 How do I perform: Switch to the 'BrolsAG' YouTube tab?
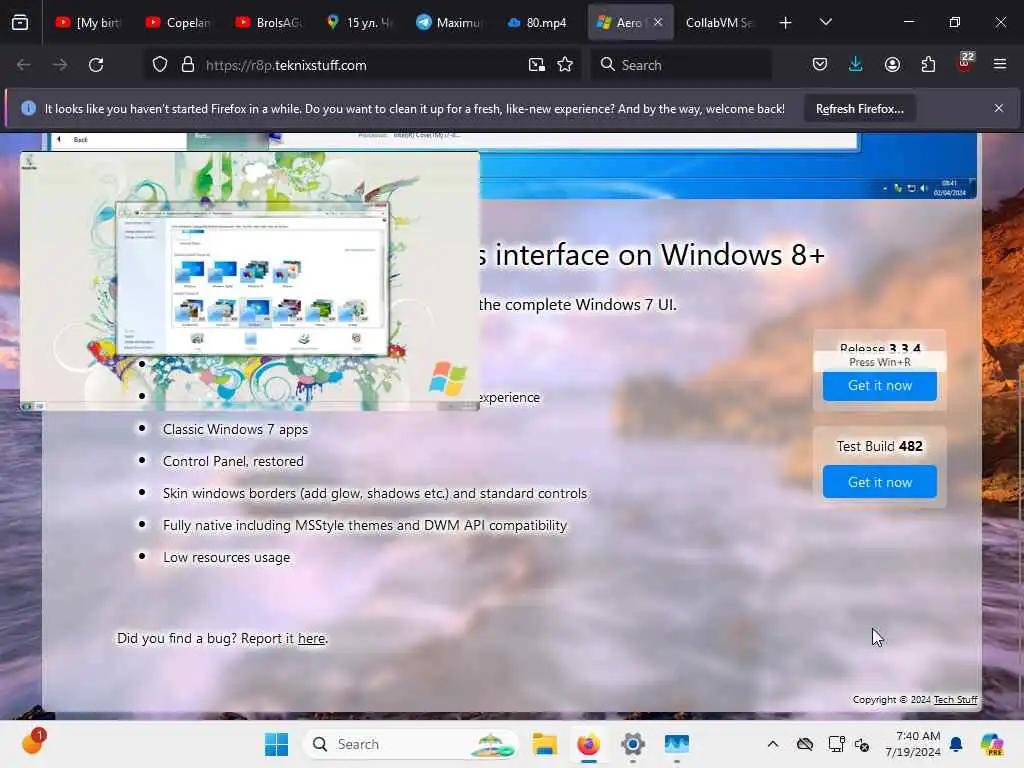click(269, 22)
